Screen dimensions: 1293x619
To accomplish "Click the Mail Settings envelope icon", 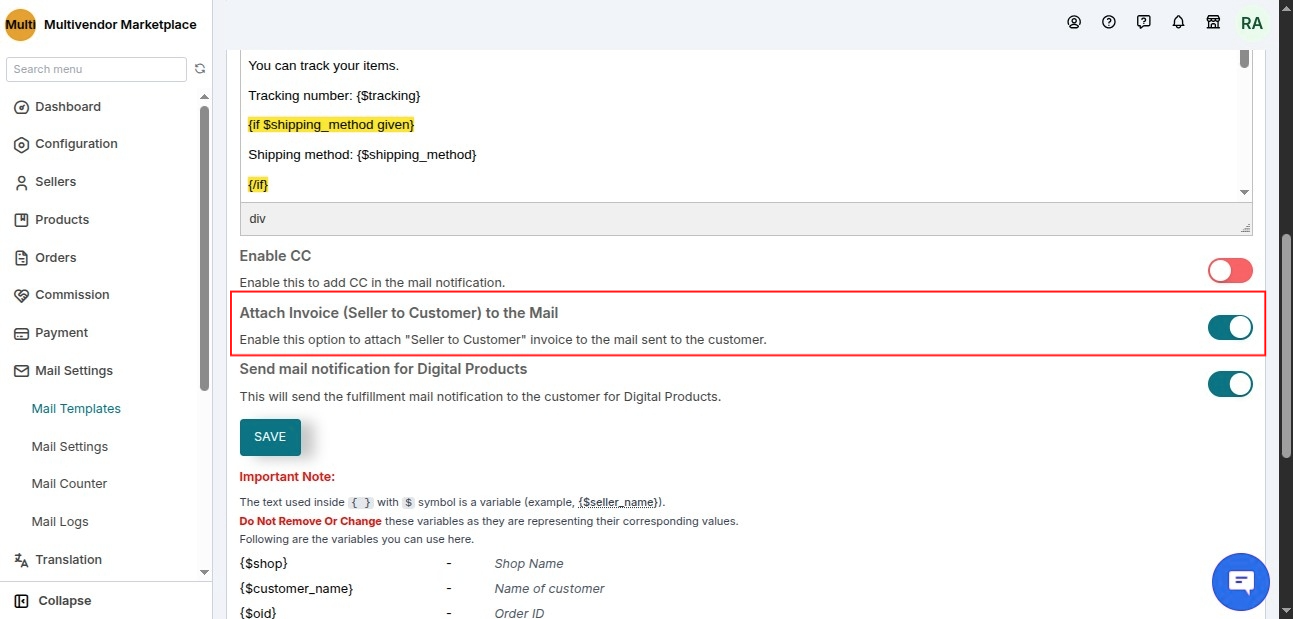I will [21, 371].
